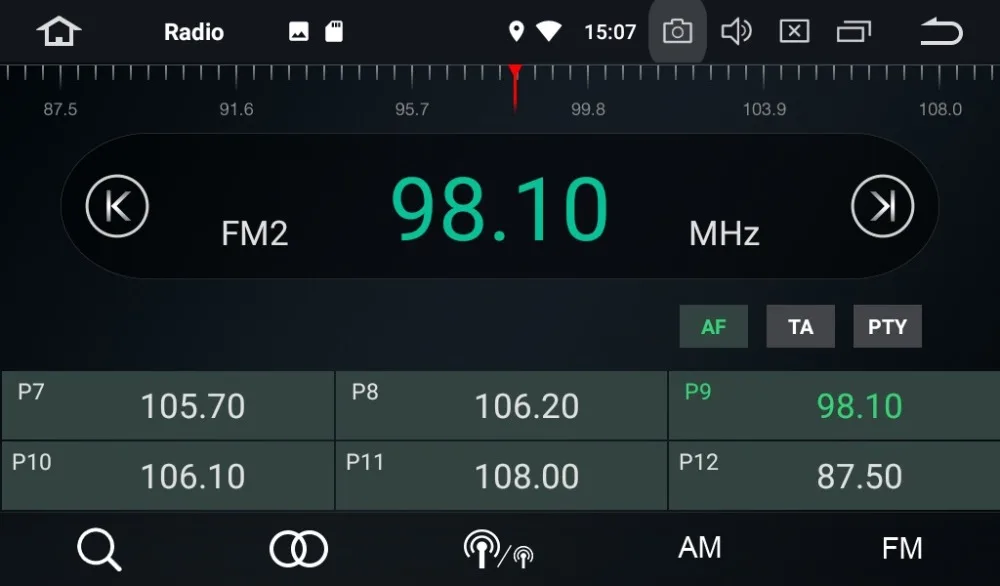This screenshot has width=1000, height=586.
Task: Open the PTY program type button
Action: (x=887, y=326)
